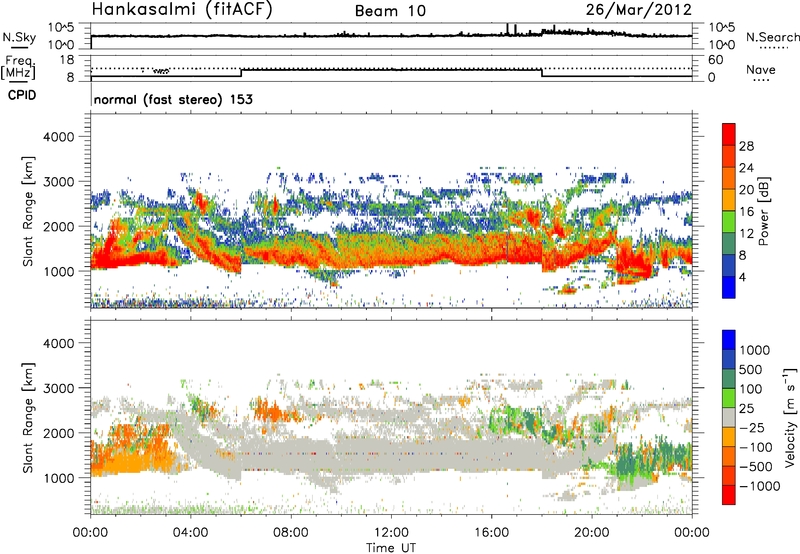The height and width of the screenshot is (554, 800).
Task: Click the '20:00' time axis tick label
Action: (x=592, y=533)
